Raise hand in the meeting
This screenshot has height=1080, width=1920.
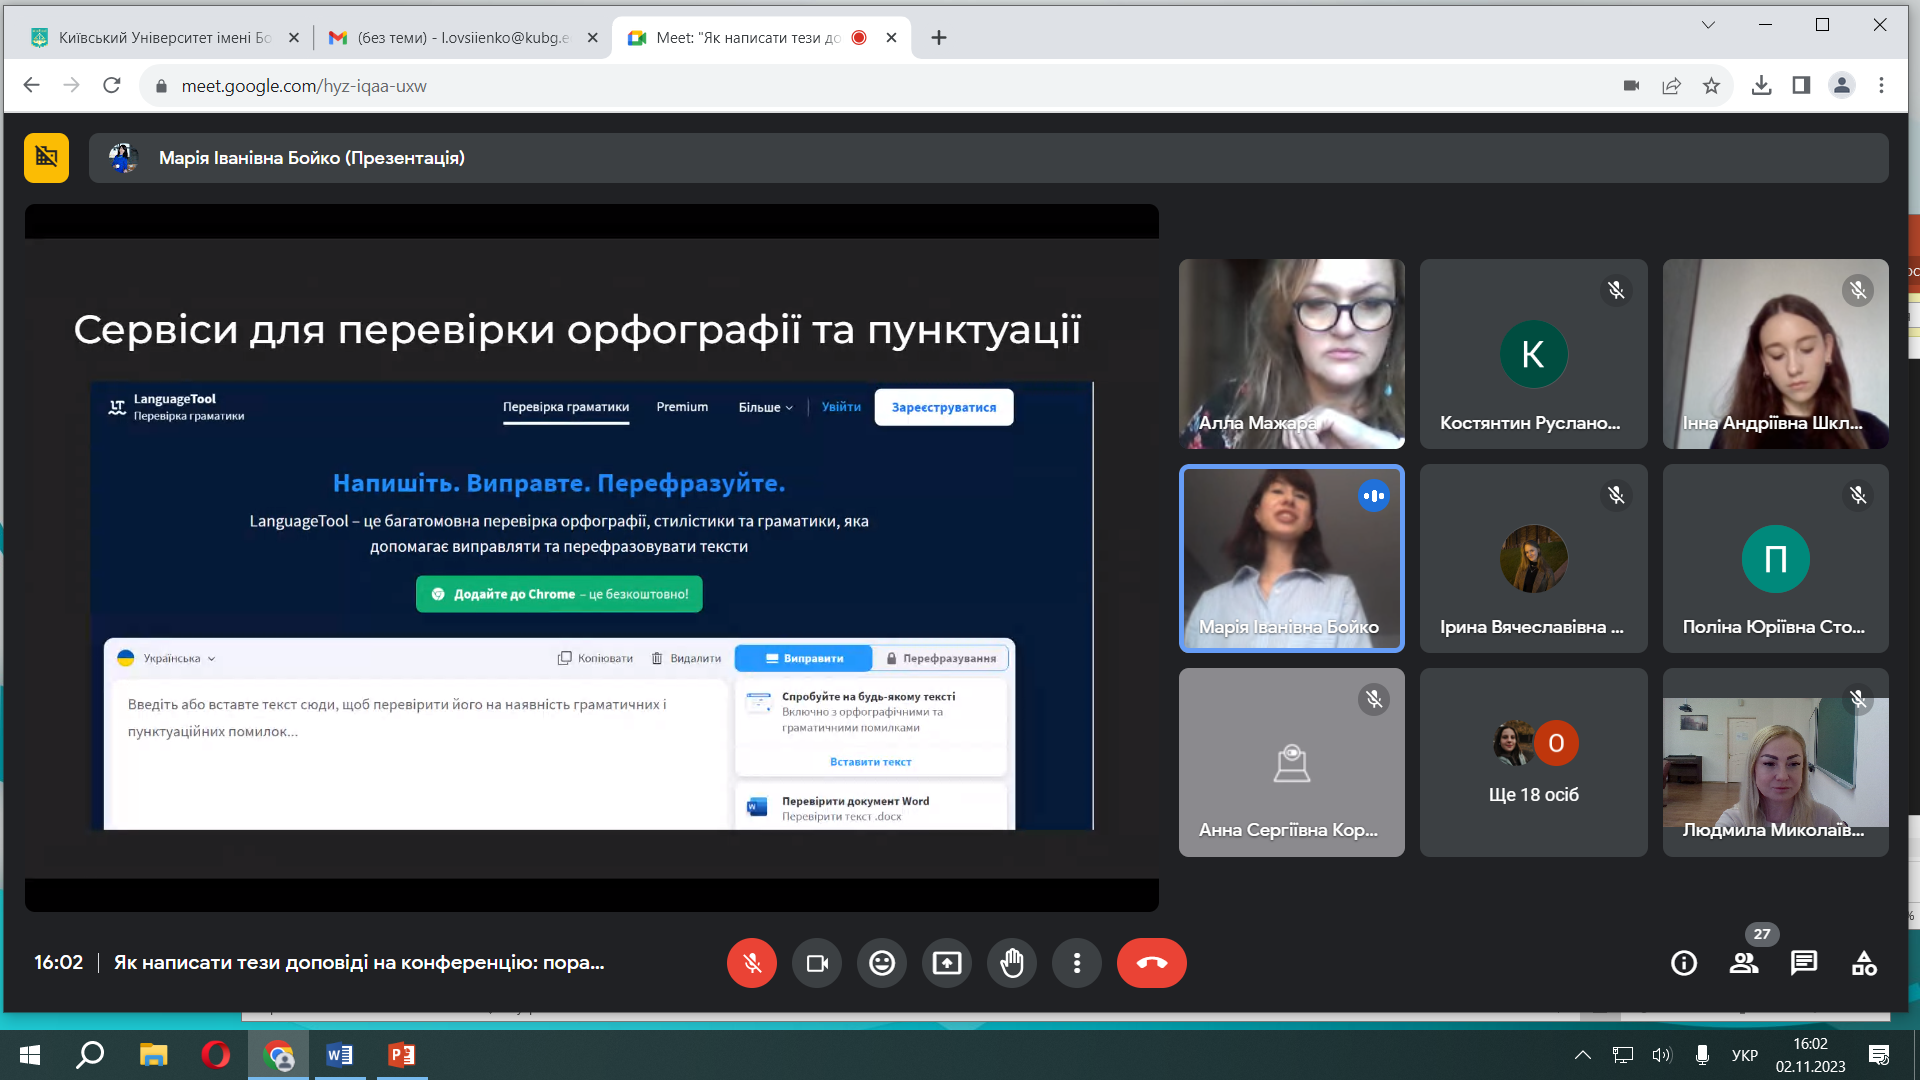pyautogui.click(x=1012, y=963)
